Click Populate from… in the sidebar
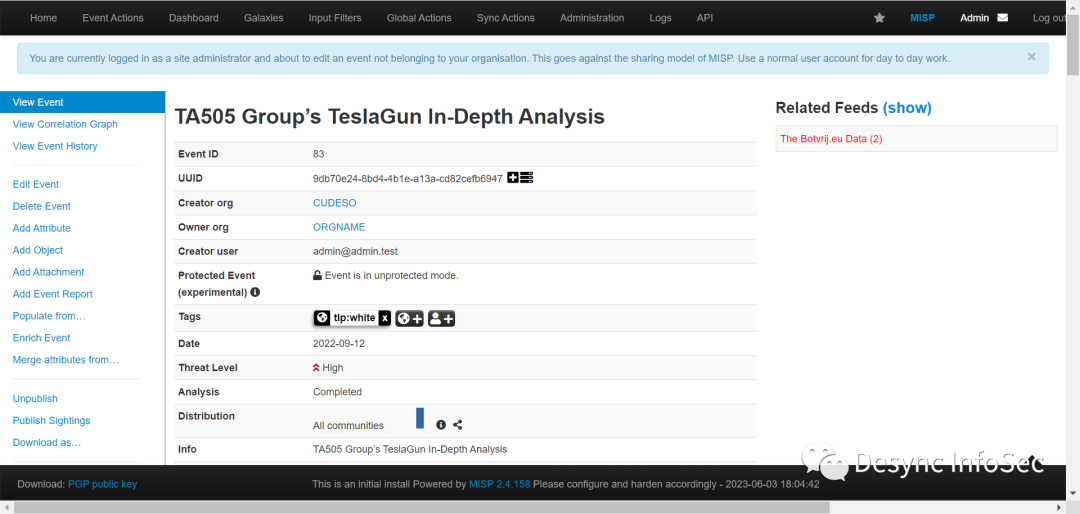The height and width of the screenshot is (514, 1080). click(x=49, y=316)
